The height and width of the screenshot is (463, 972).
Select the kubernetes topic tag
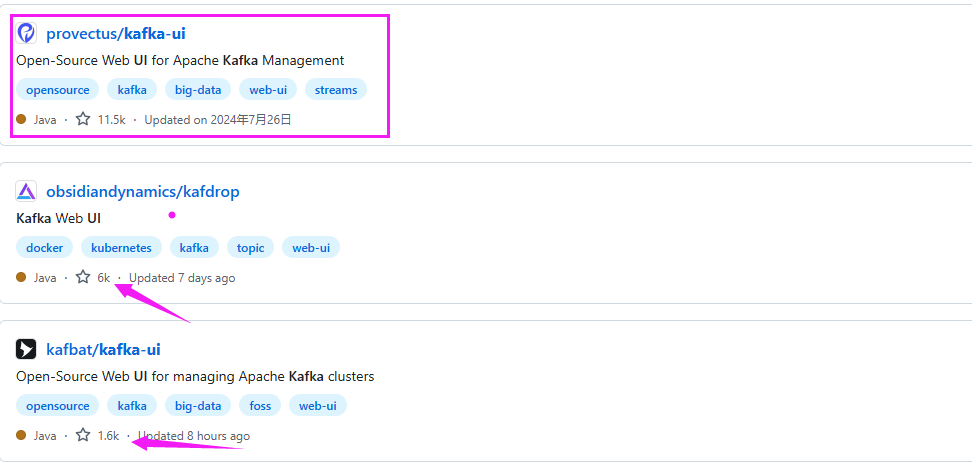point(122,248)
